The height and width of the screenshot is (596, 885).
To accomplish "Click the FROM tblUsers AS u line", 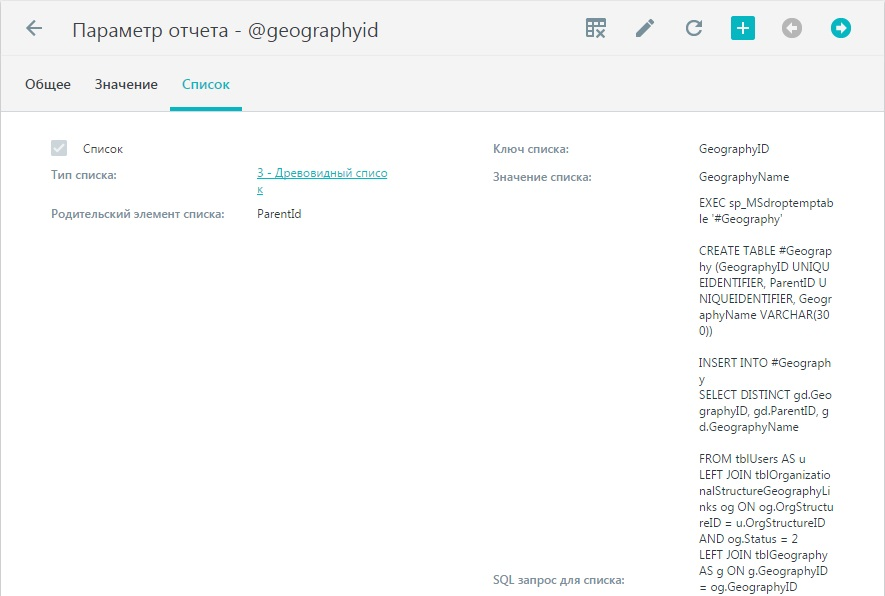I will click(752, 459).
